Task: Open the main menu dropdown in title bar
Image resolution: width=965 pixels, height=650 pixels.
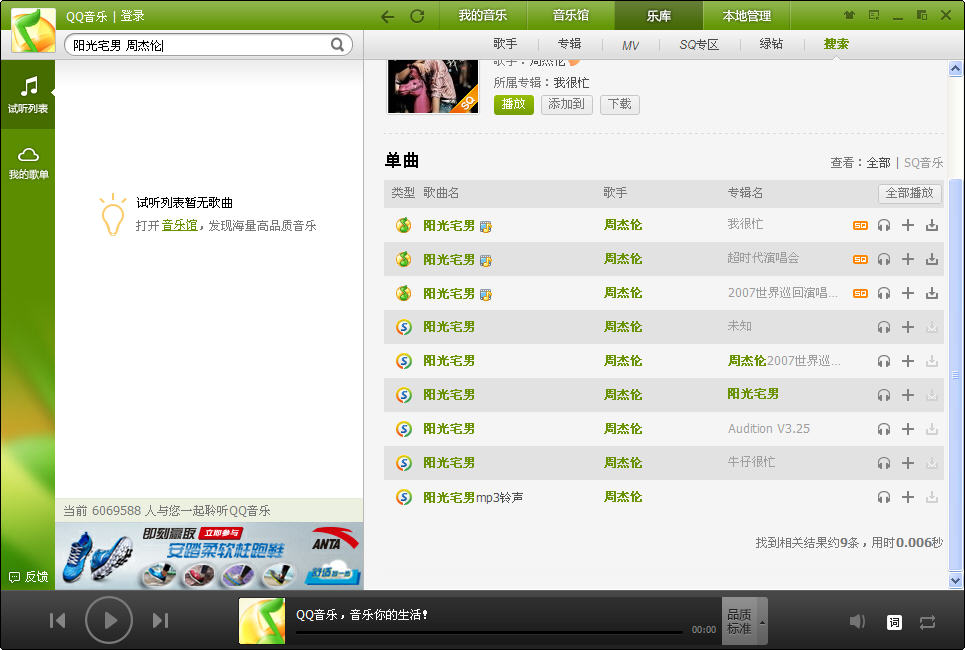Action: pos(874,15)
